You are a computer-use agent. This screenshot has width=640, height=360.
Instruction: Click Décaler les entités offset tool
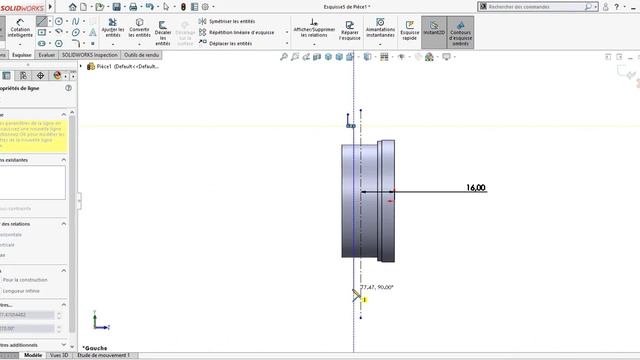(162, 33)
